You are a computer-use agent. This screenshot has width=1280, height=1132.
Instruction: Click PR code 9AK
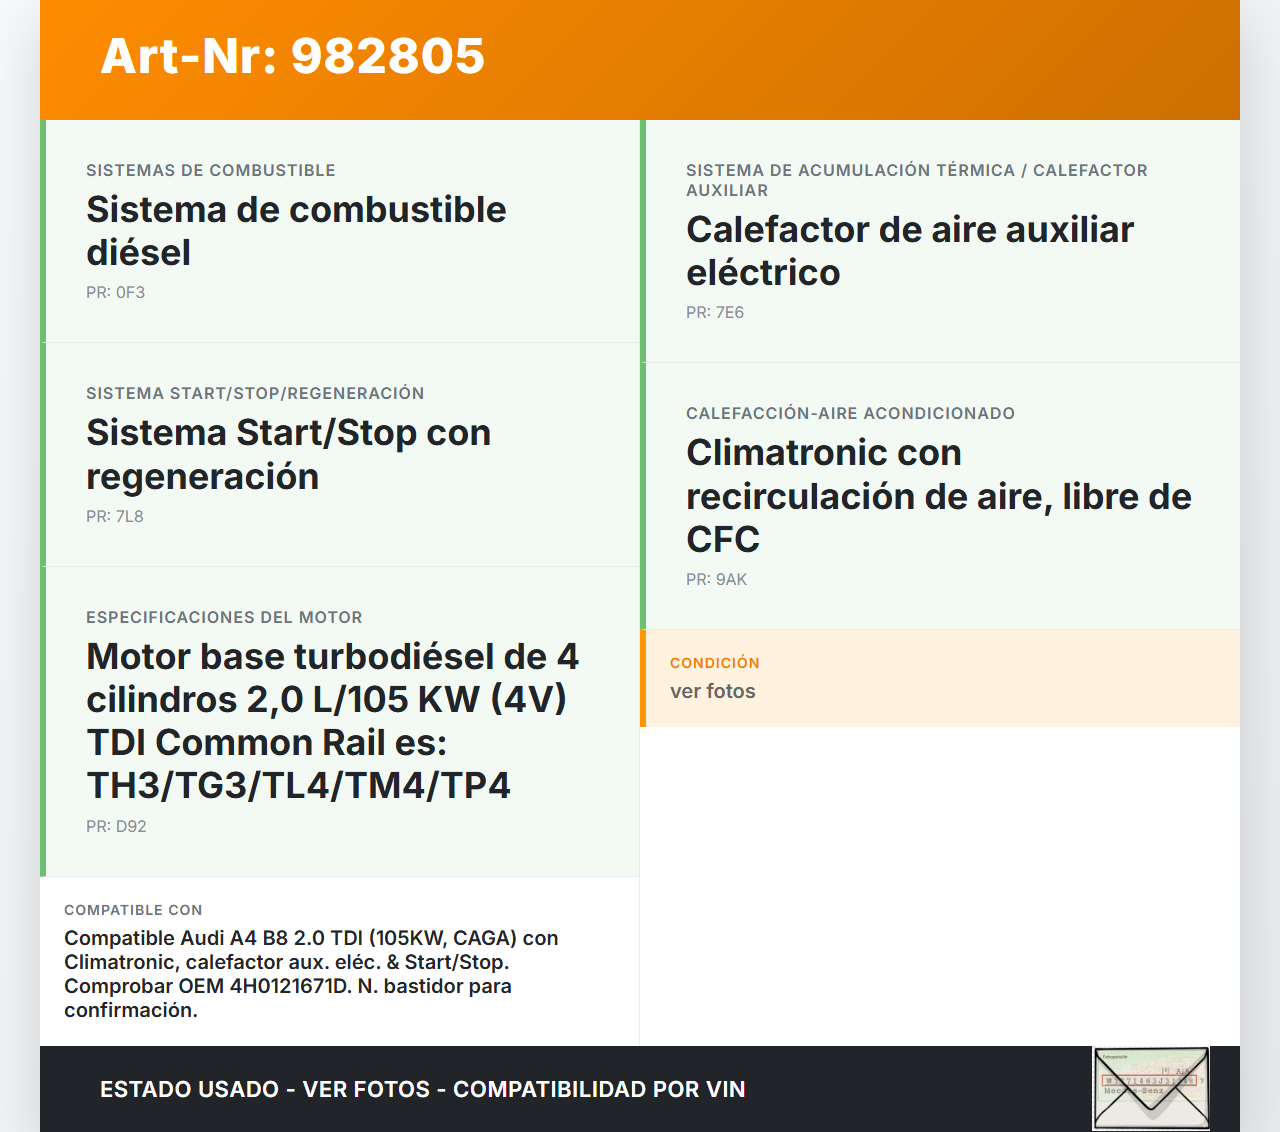click(716, 579)
